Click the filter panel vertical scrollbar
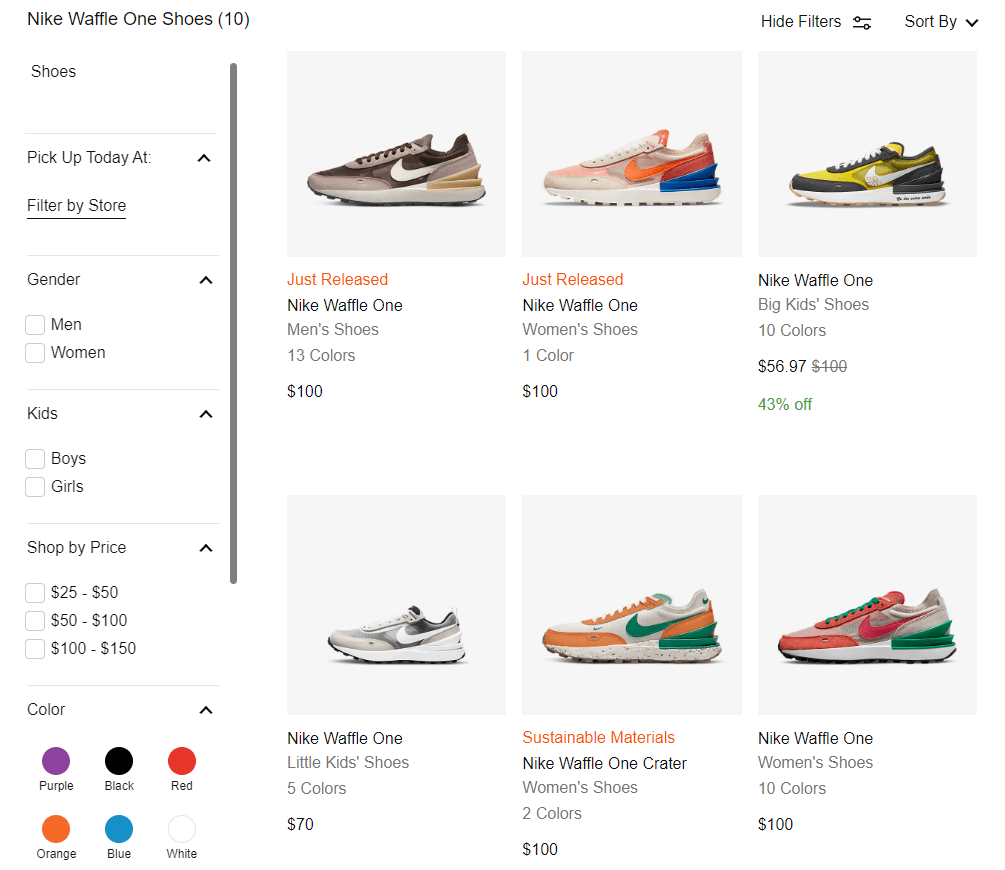1005x870 pixels. pos(233,323)
